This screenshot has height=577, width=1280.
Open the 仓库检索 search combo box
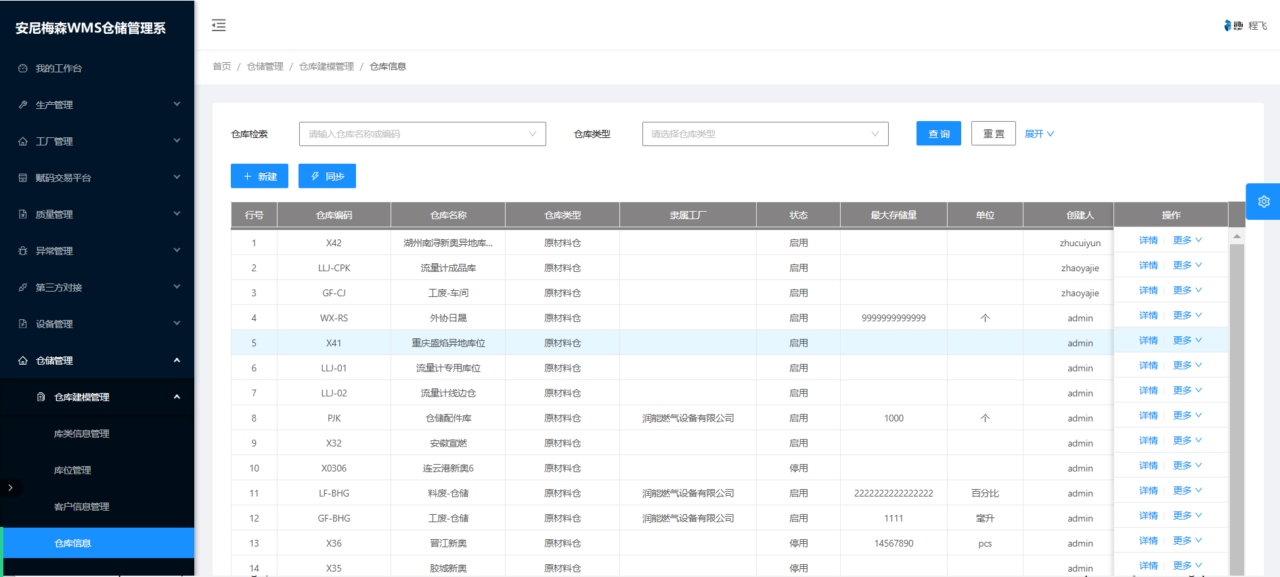click(x=422, y=133)
